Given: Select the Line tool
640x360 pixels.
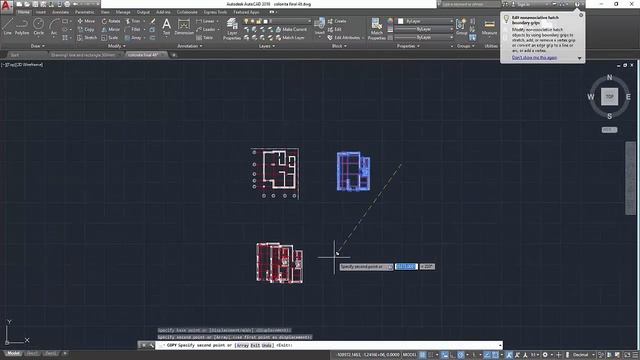Looking at the screenshot, I should pyautogui.click(x=7, y=27).
